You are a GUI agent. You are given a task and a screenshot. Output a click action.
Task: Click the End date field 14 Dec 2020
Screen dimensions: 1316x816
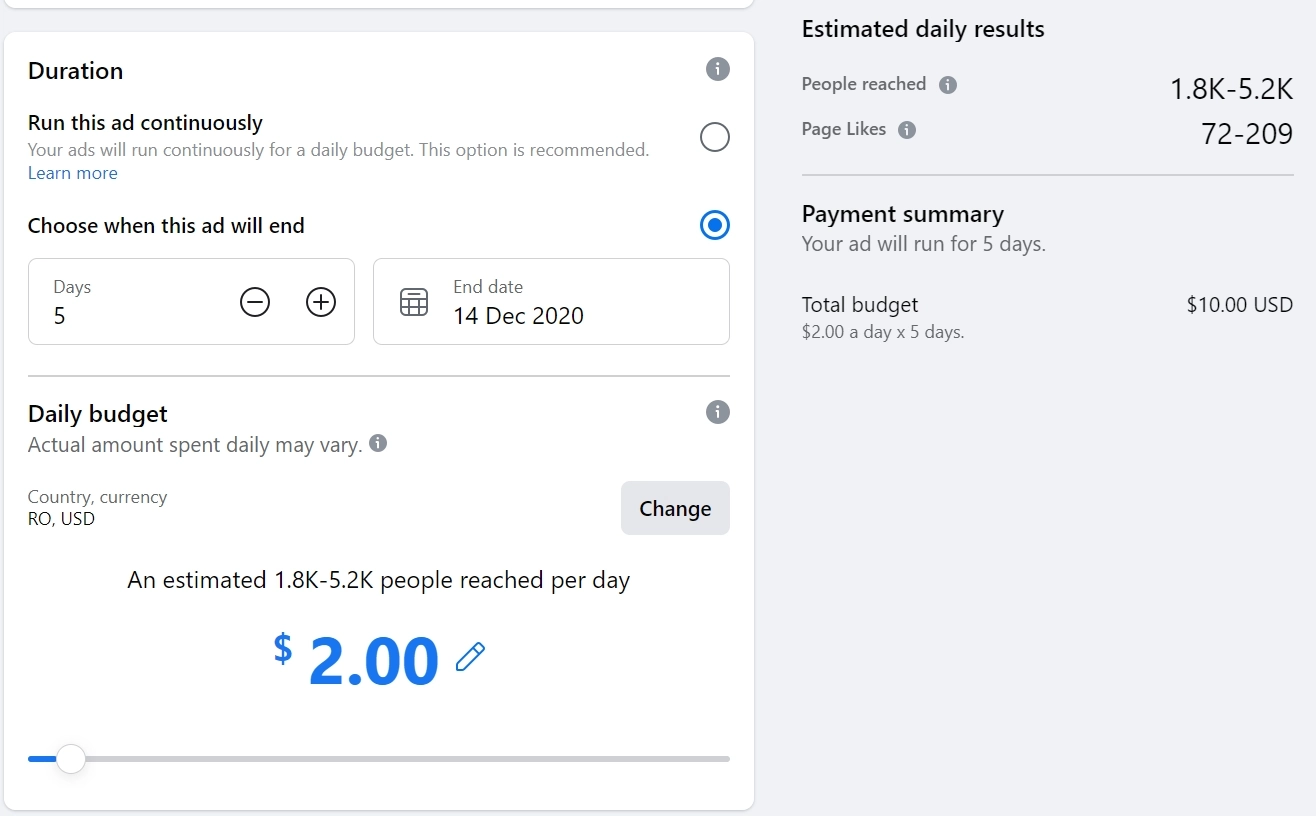551,302
